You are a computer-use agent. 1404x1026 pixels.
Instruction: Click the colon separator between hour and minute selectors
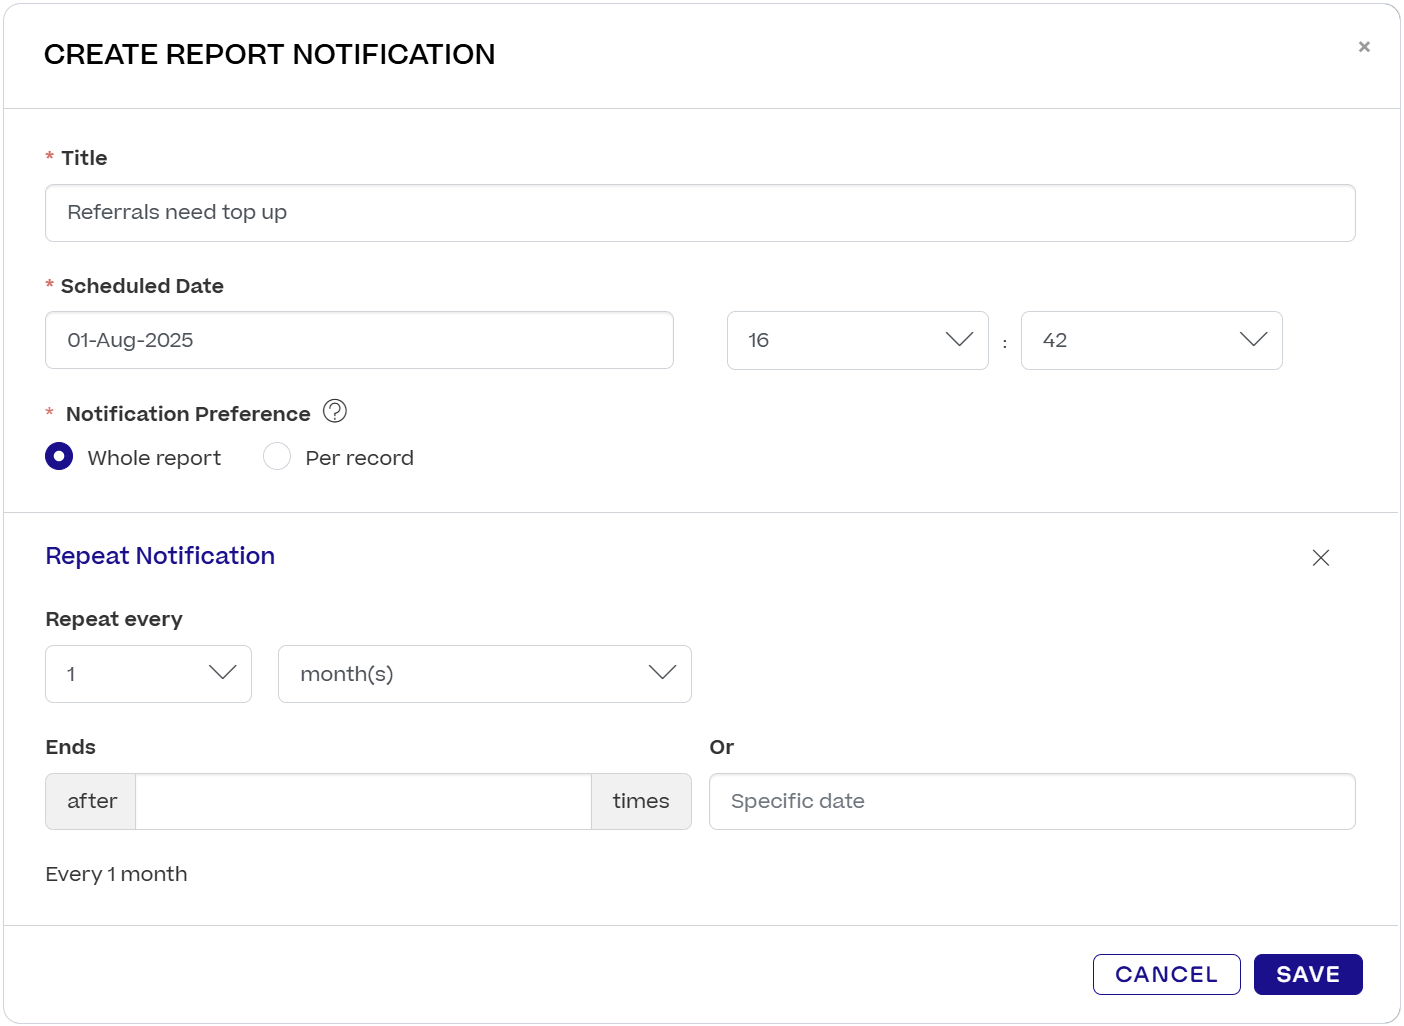click(1004, 340)
